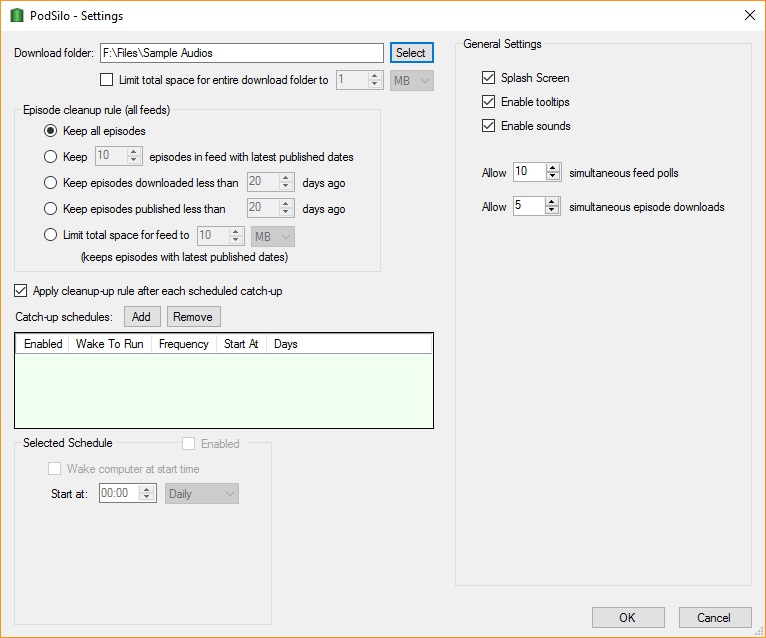Viewport: 766px width, 638px height.
Task: Decrease simultaneous episode downloads with down arrow
Action: pos(553,211)
